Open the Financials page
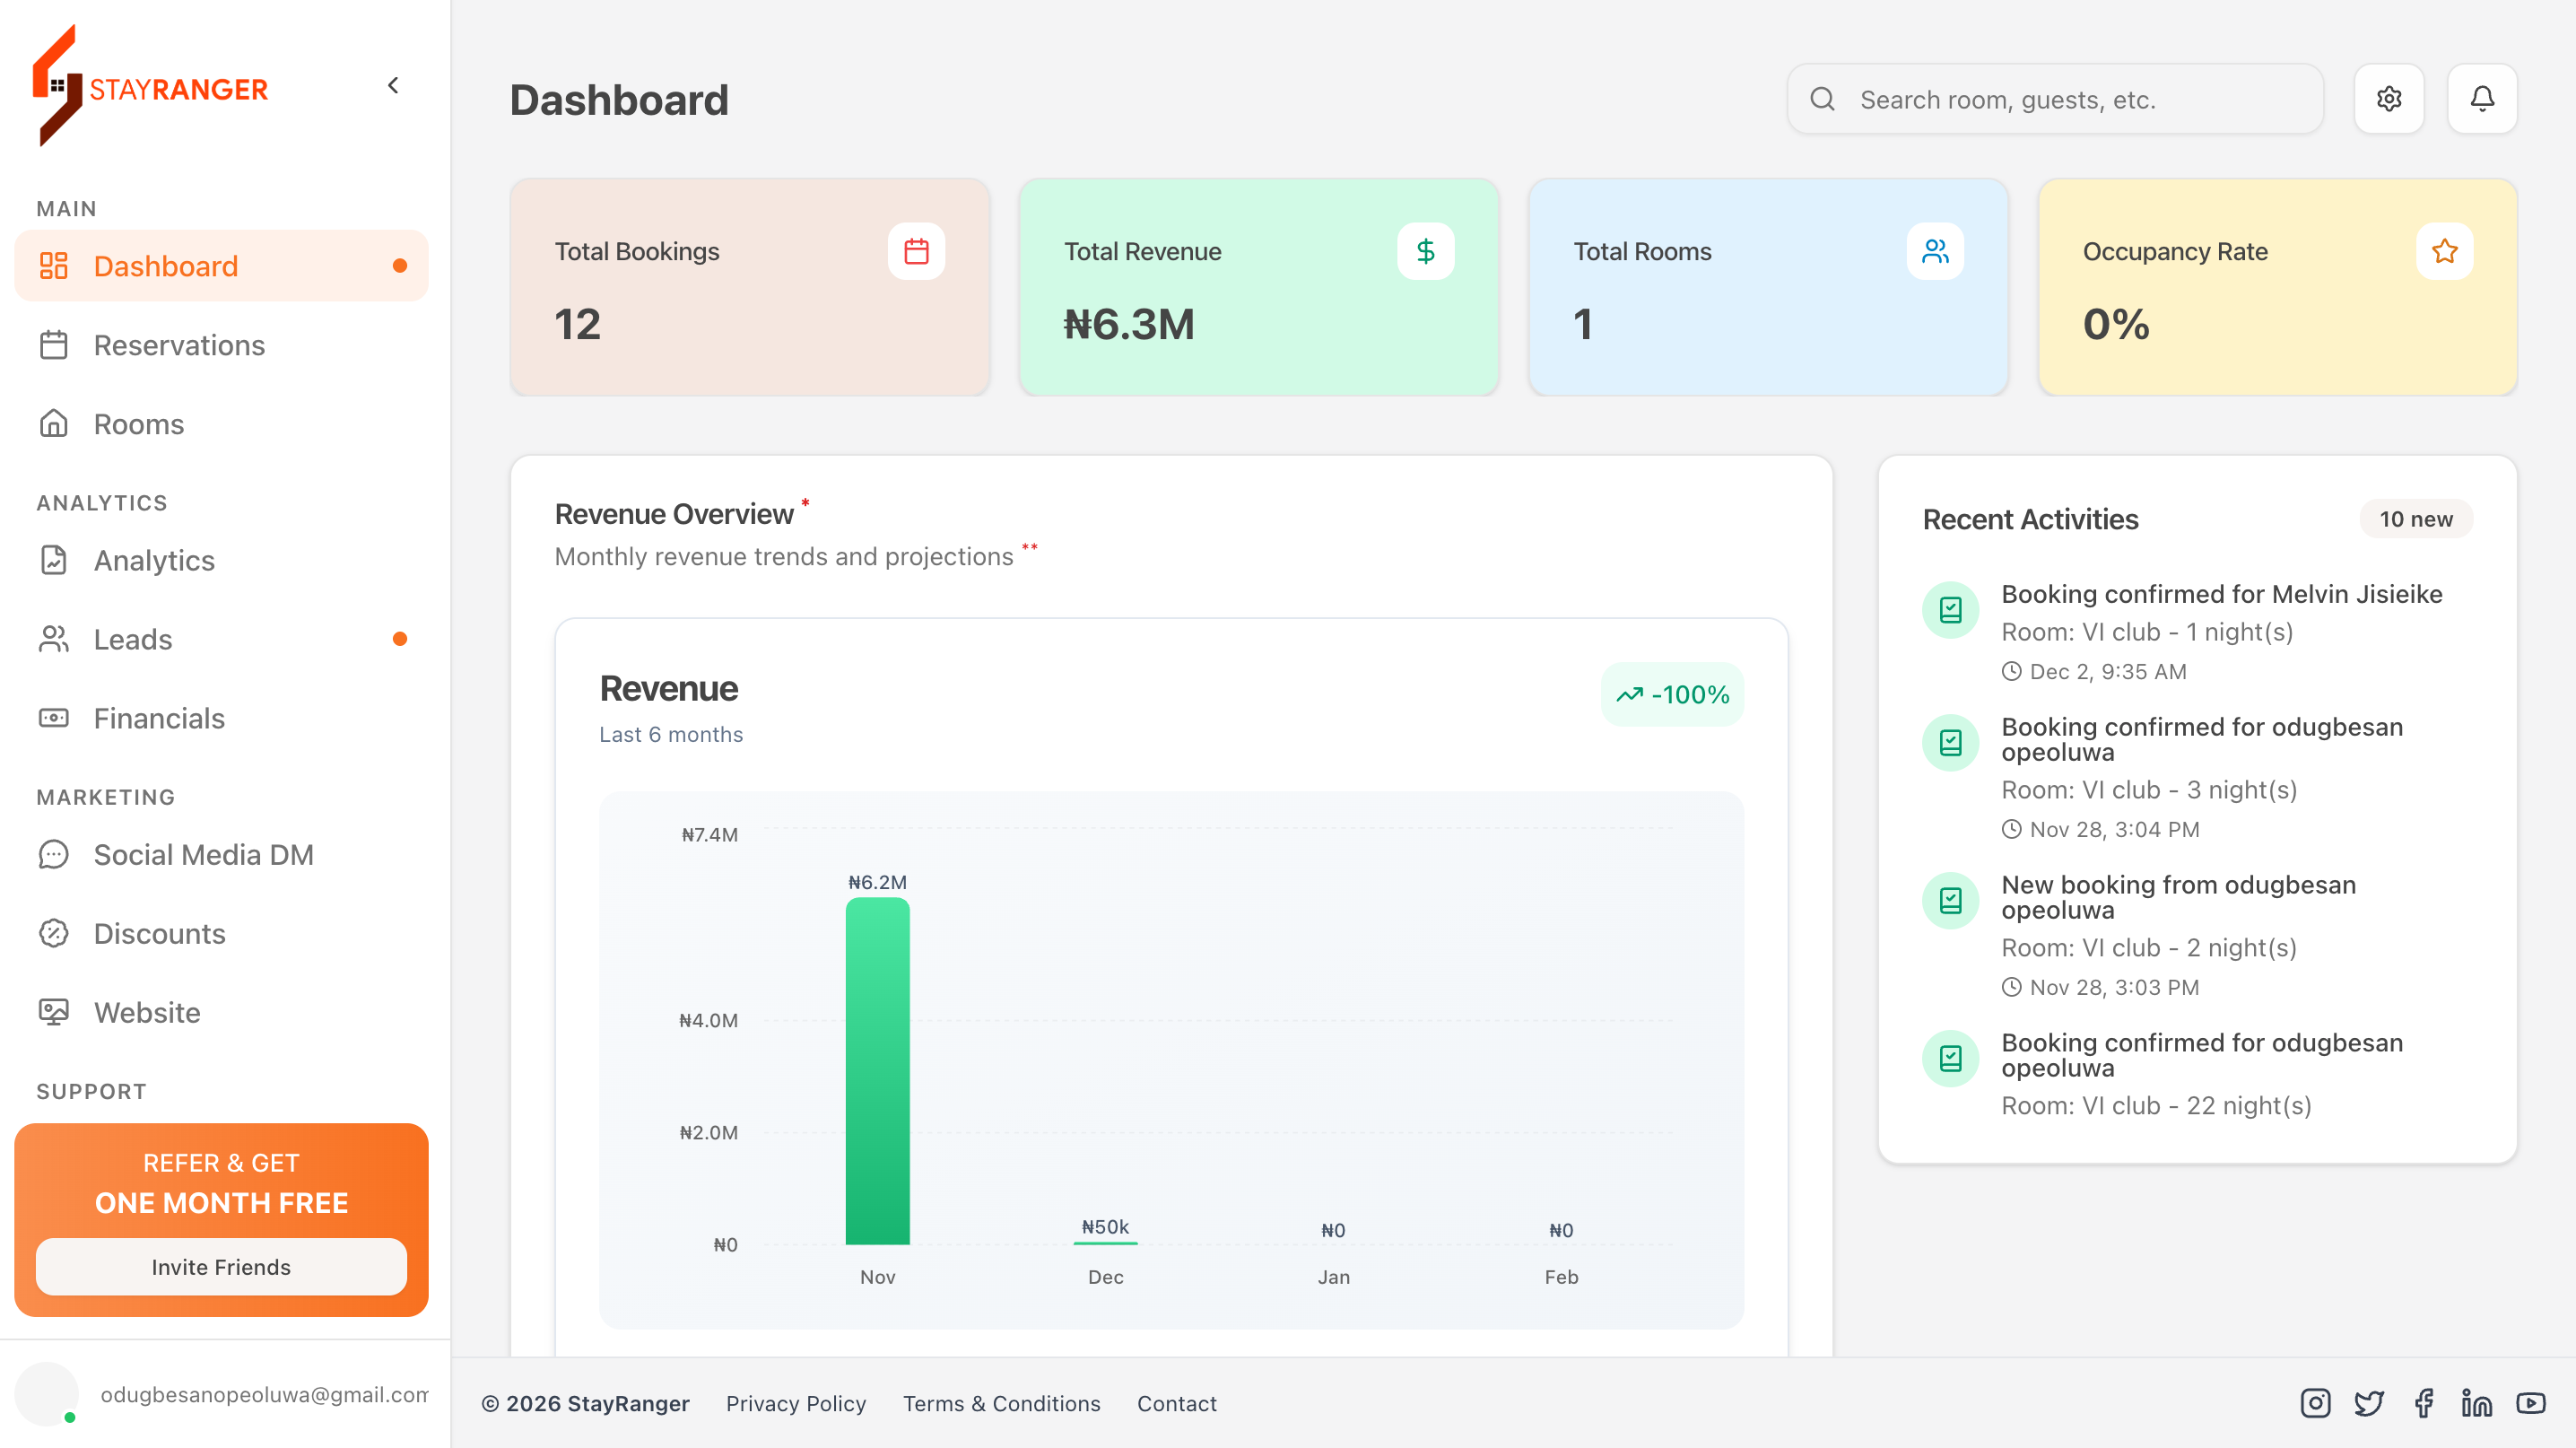 [159, 718]
